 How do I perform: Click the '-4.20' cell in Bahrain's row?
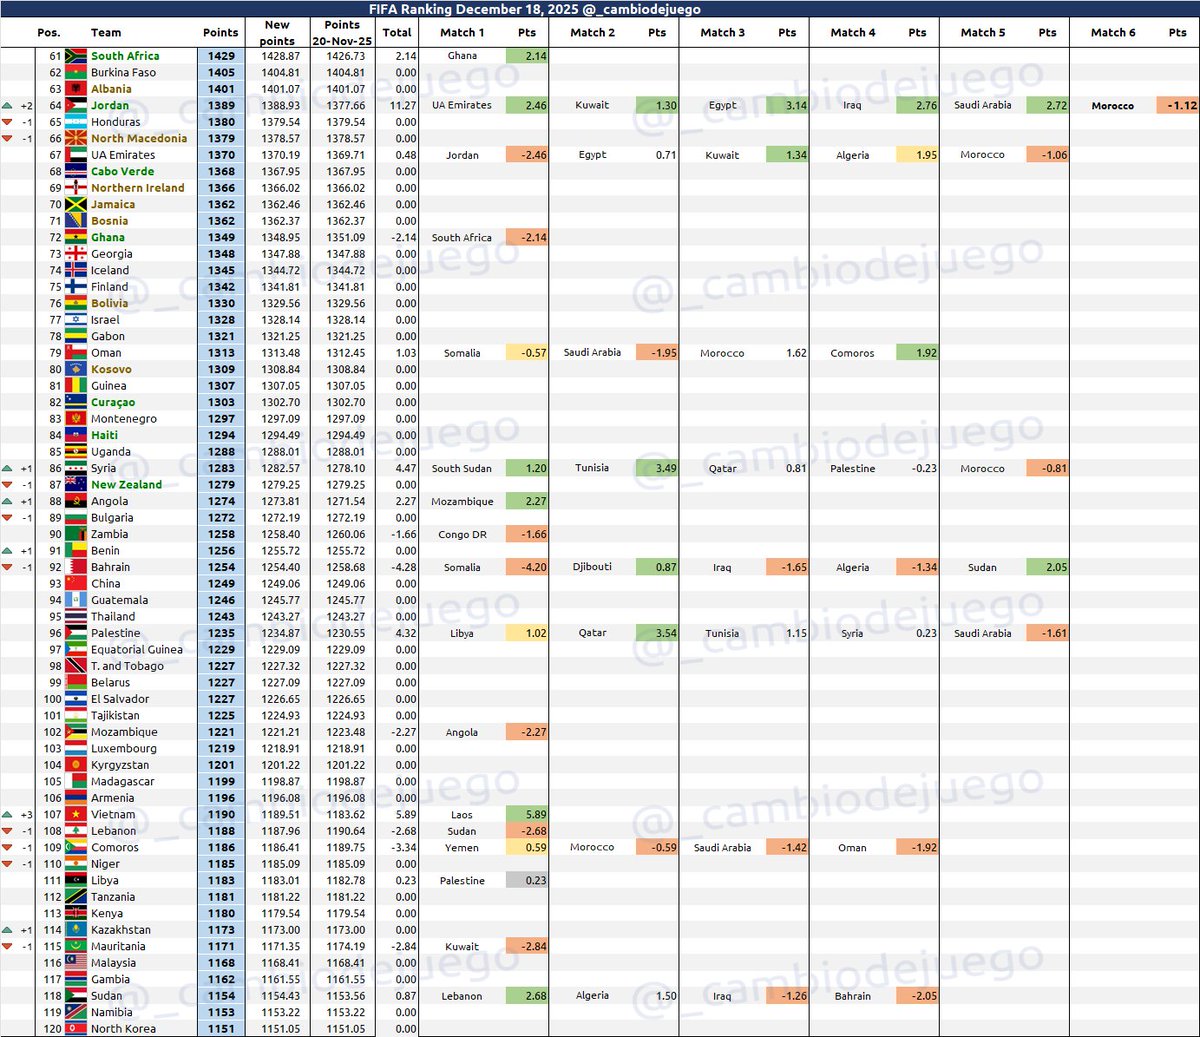pos(527,567)
